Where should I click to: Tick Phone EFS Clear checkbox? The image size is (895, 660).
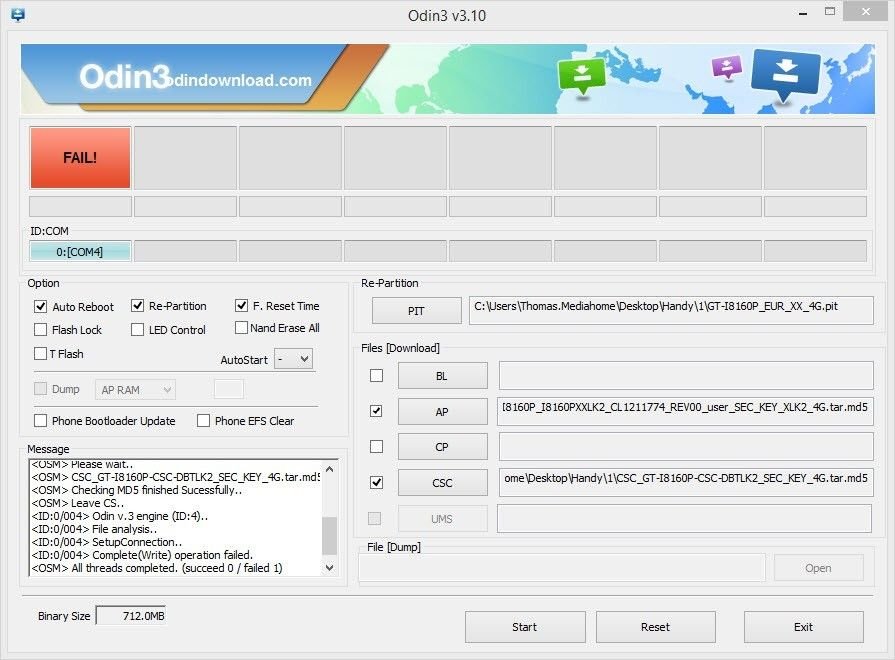point(203,421)
